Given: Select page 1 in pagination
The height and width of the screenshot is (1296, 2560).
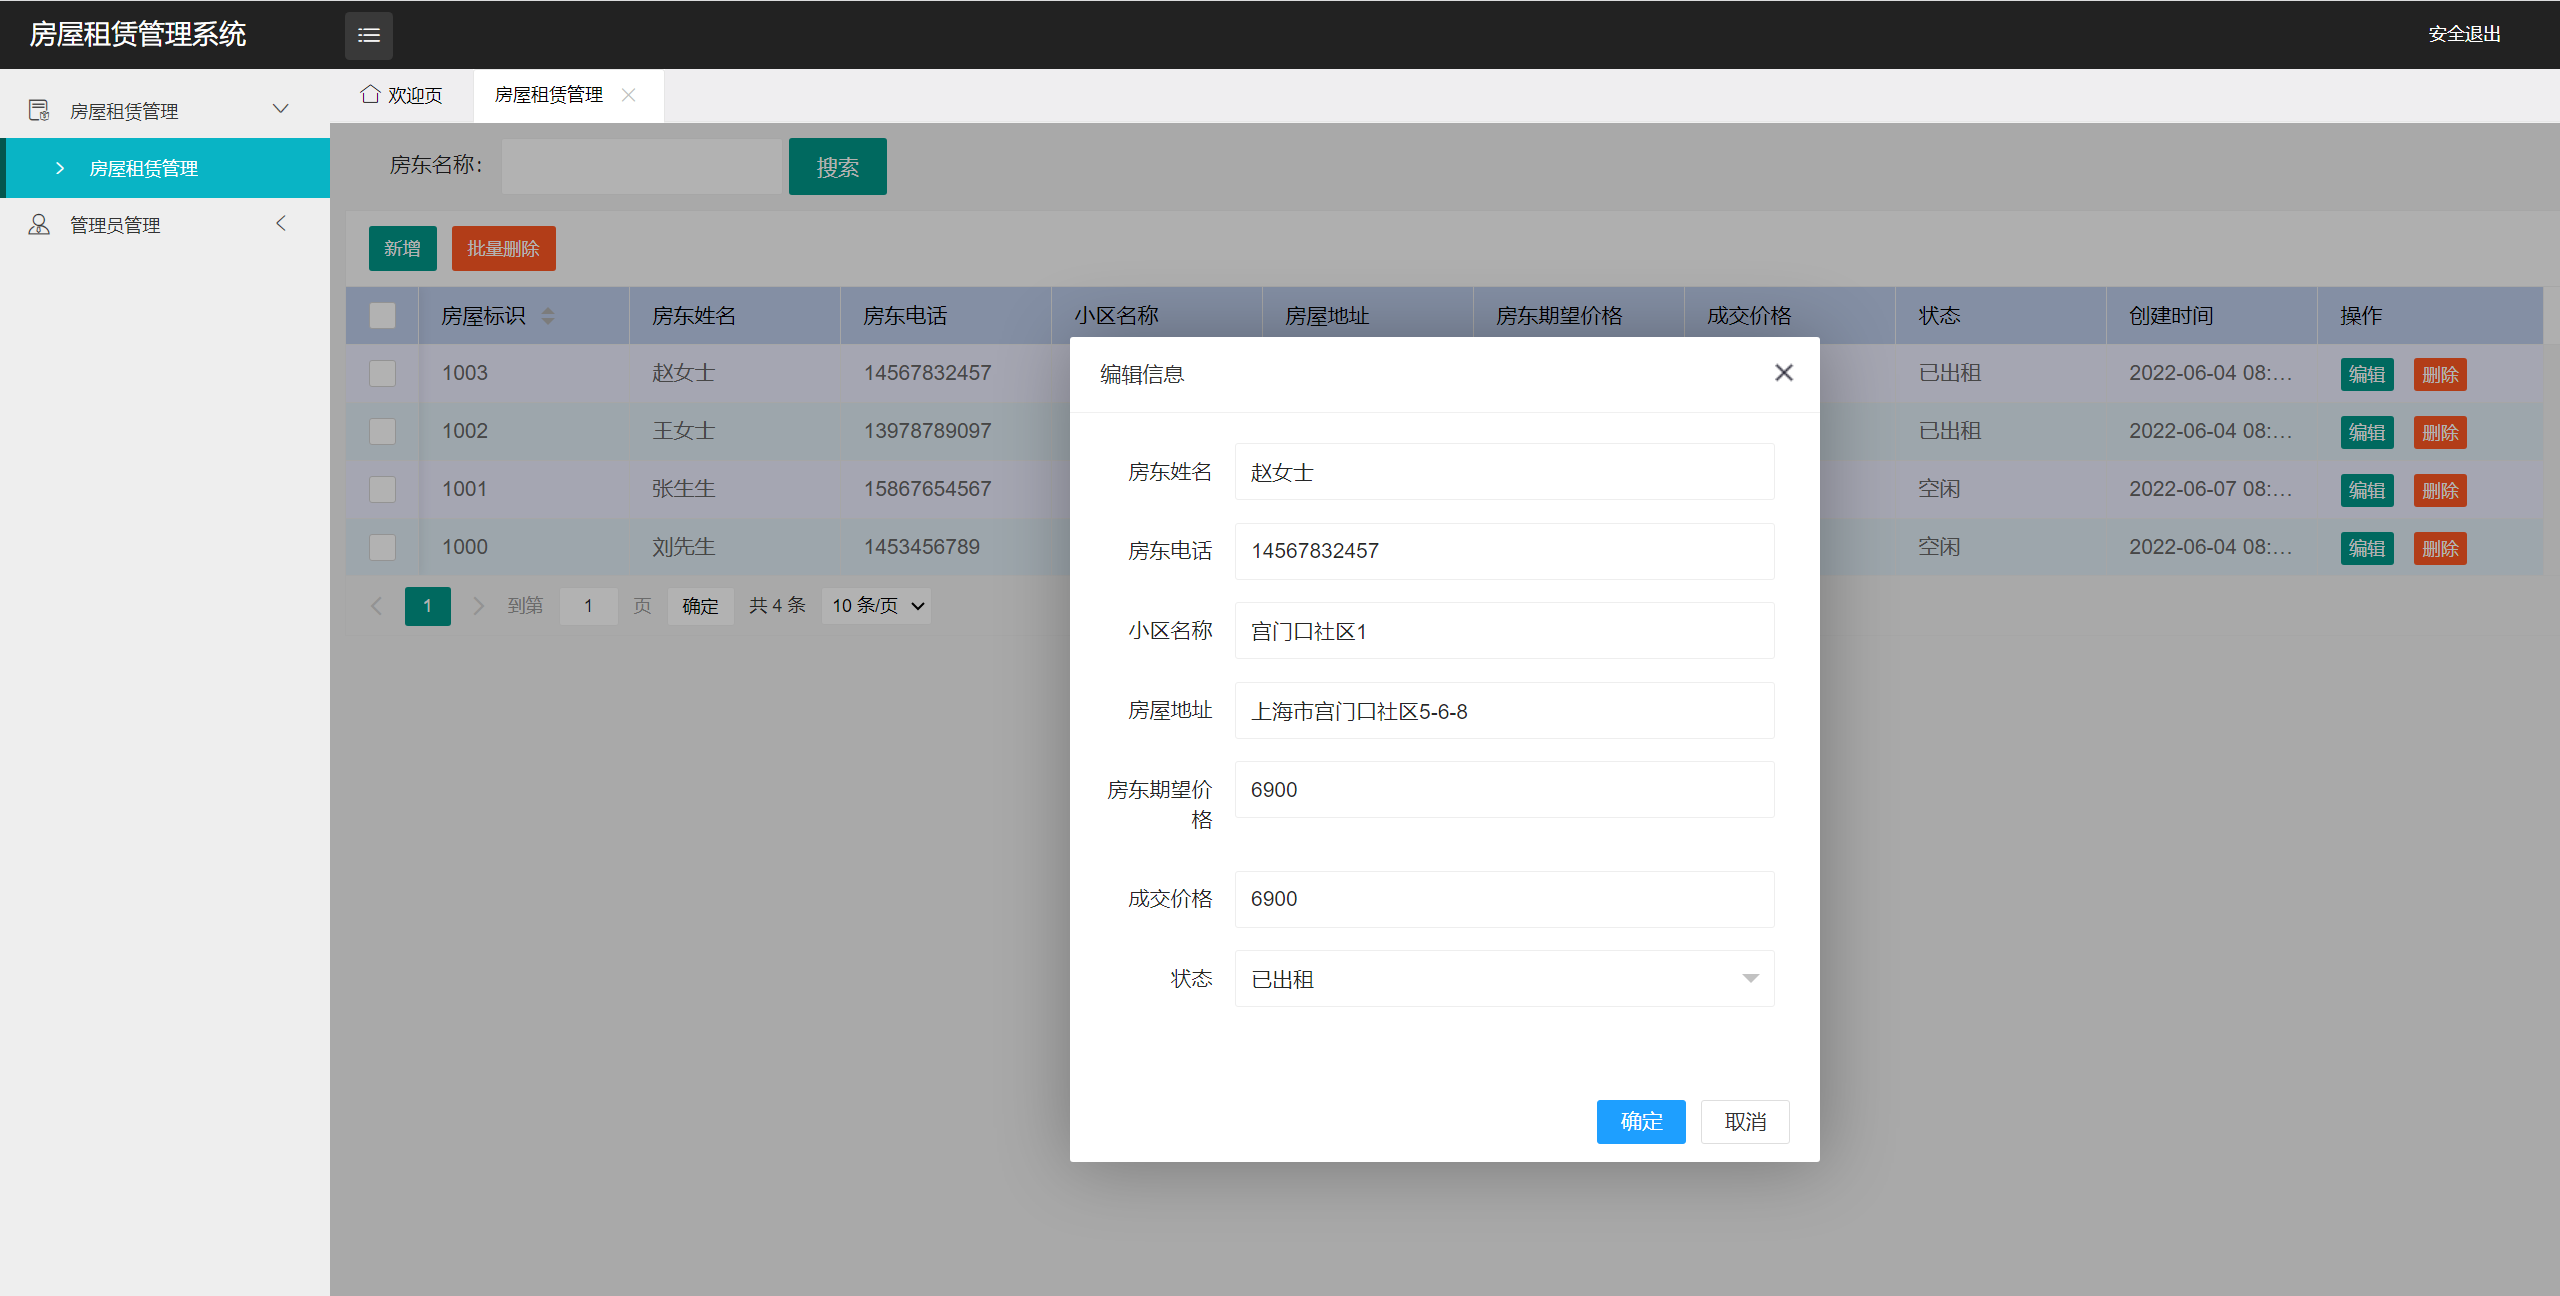Looking at the screenshot, I should 427,606.
